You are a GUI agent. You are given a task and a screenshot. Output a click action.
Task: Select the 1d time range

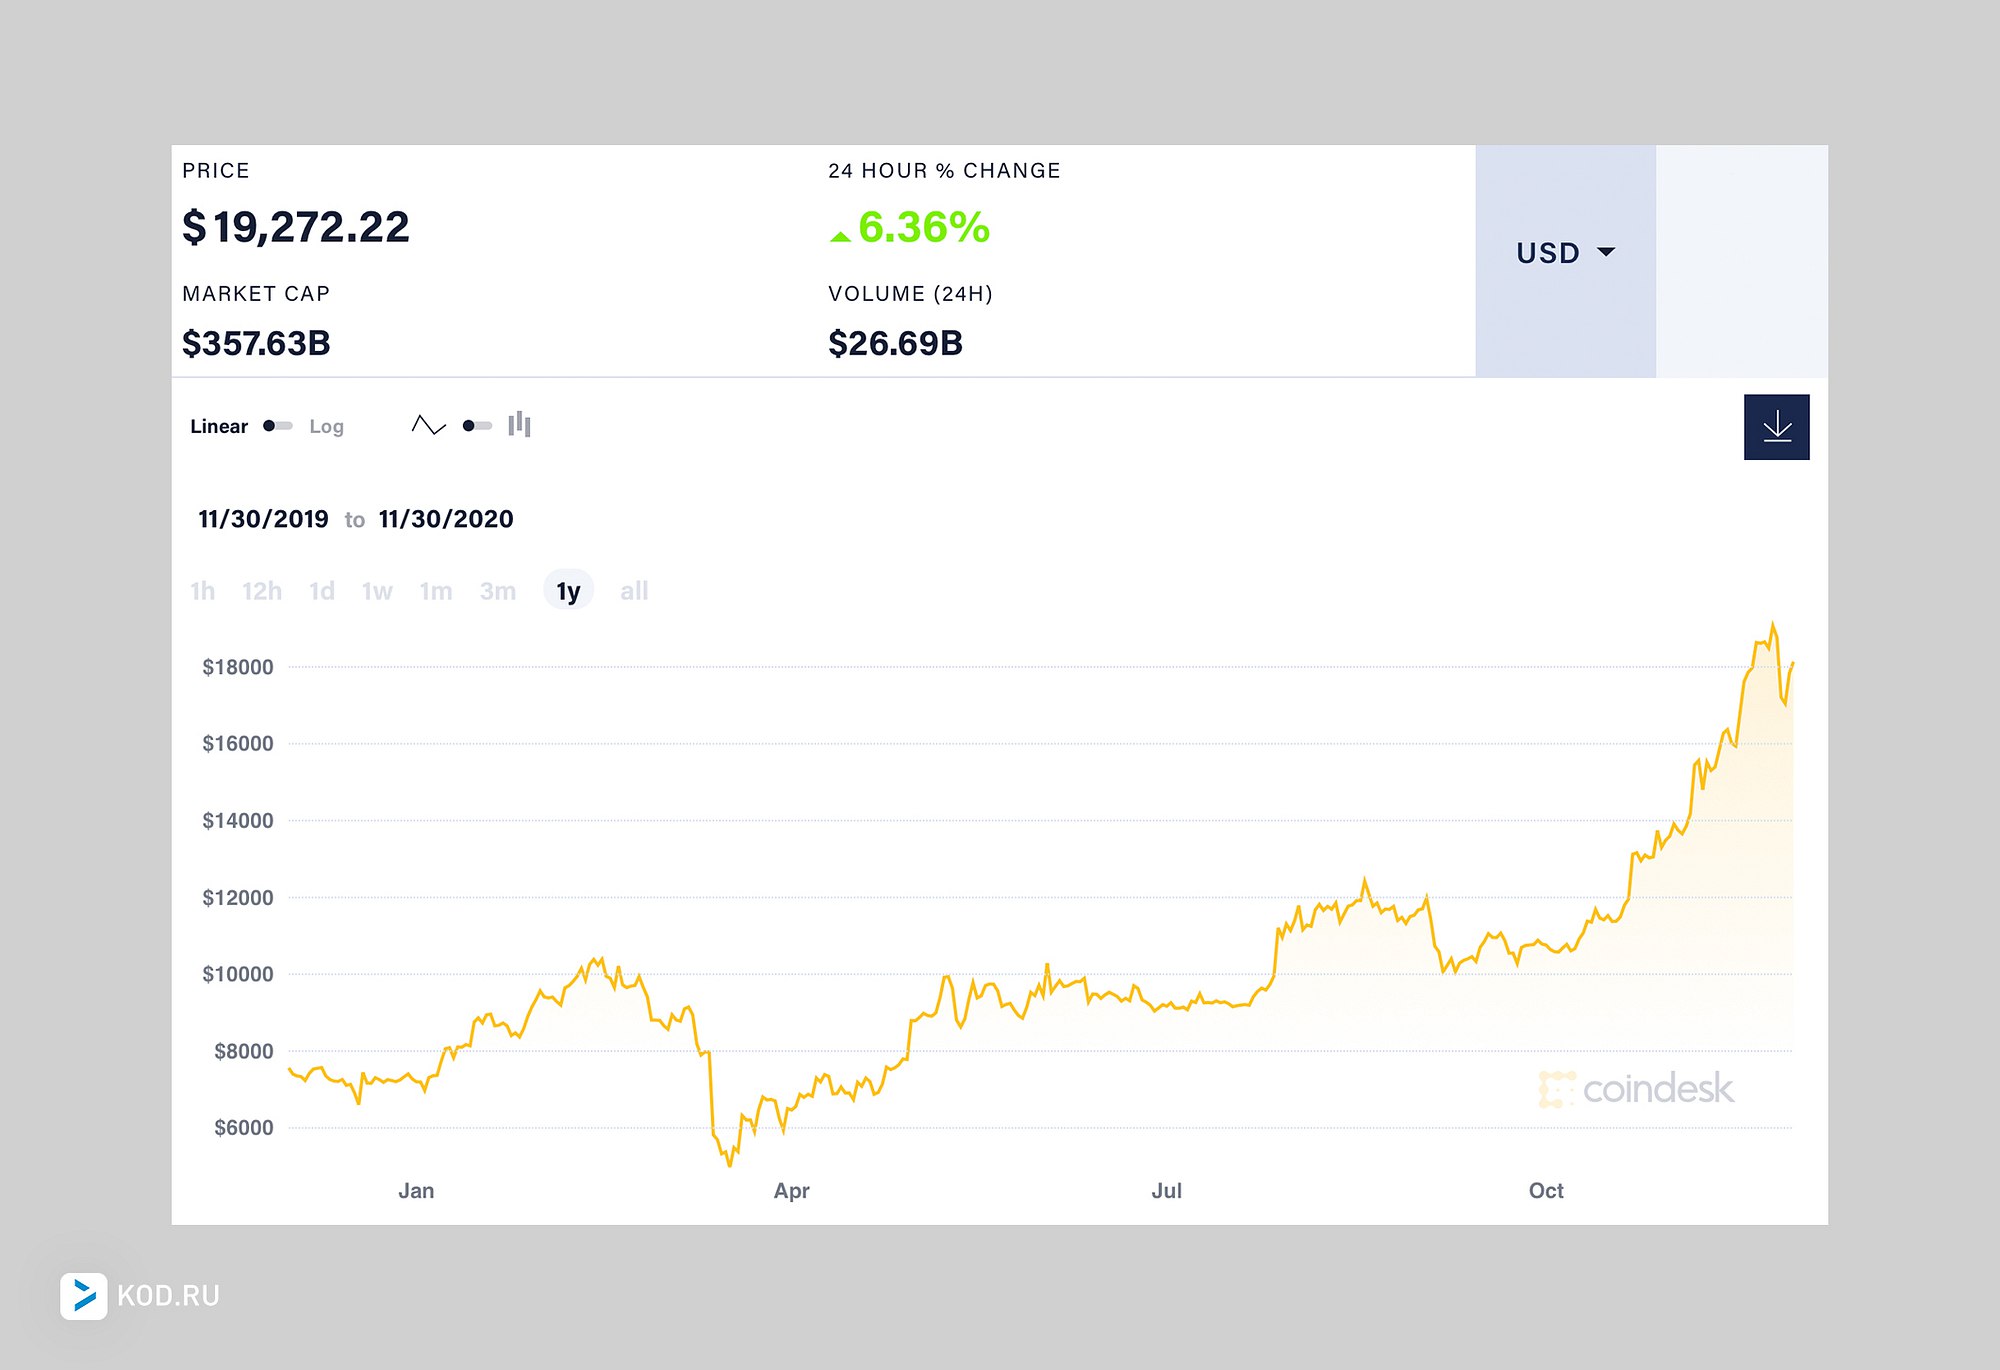321,591
